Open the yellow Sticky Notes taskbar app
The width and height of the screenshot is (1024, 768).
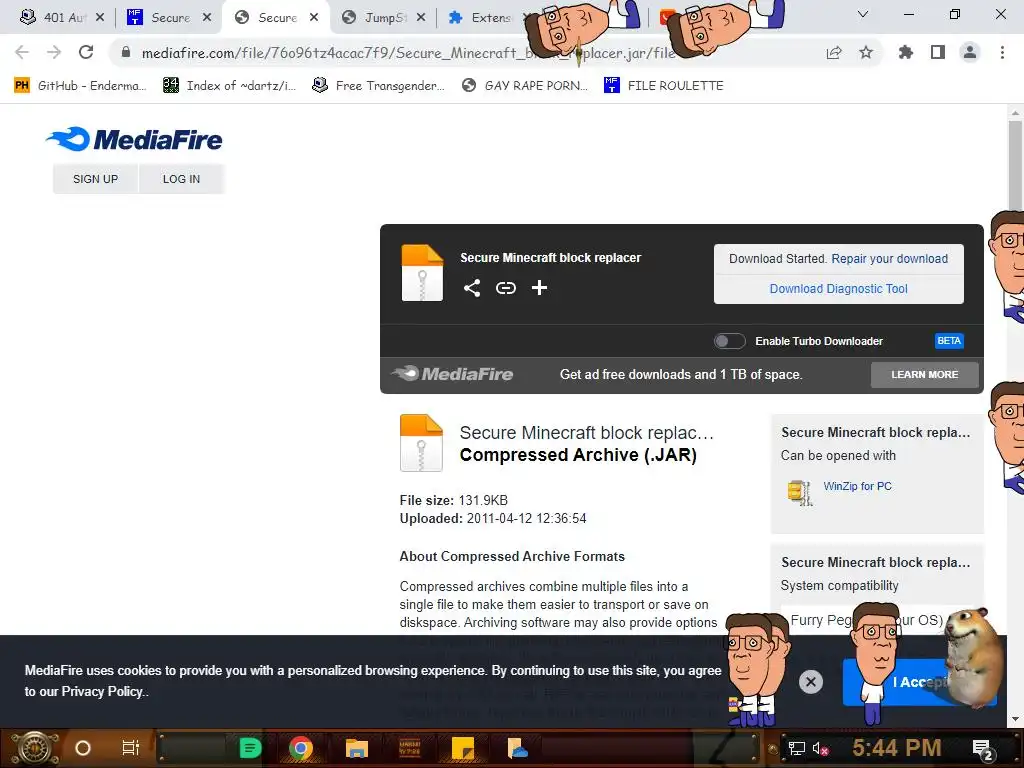point(463,748)
